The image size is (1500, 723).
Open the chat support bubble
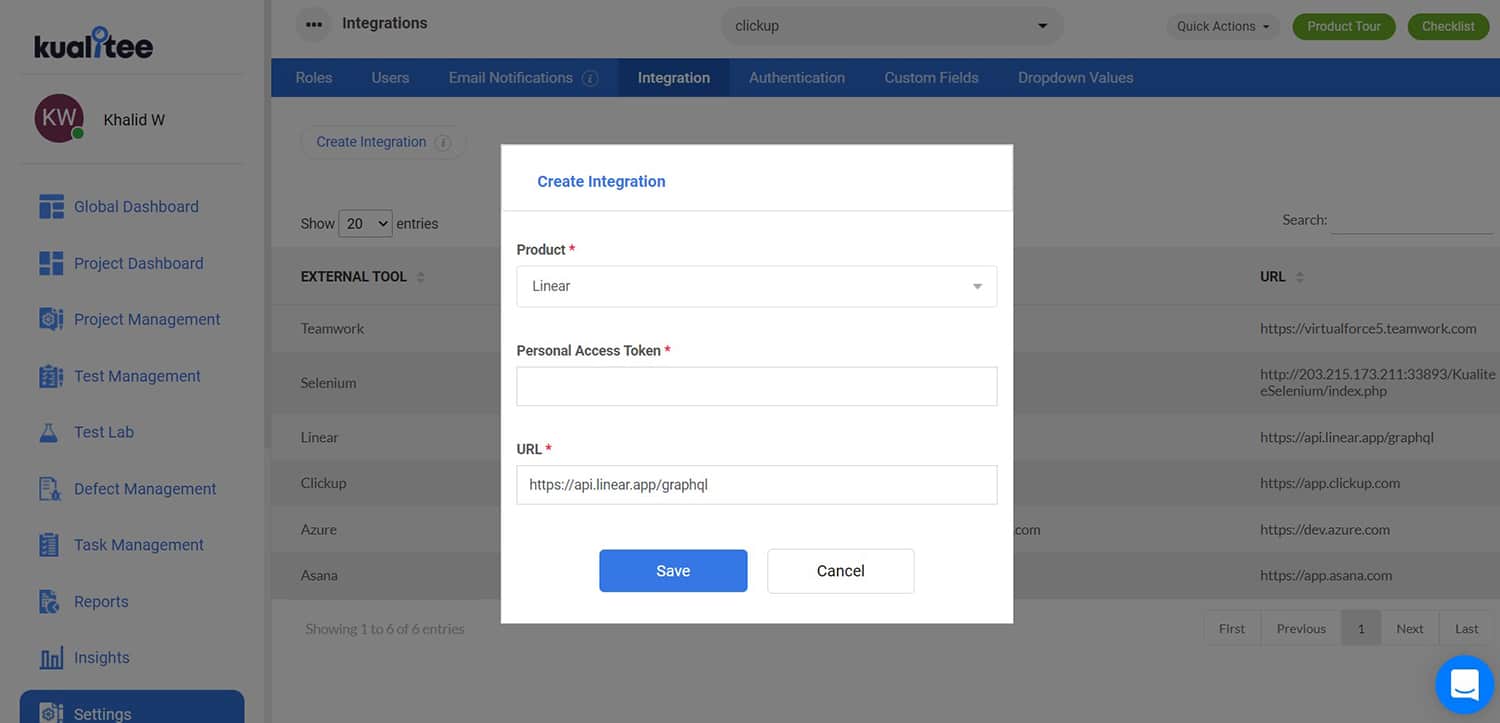pyautogui.click(x=1464, y=685)
